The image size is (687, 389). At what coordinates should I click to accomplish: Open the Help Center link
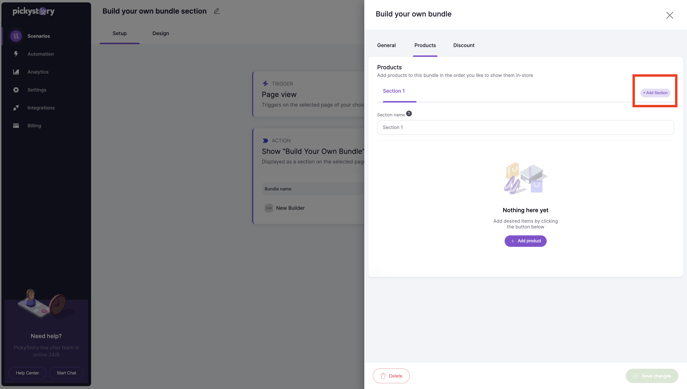coord(28,373)
